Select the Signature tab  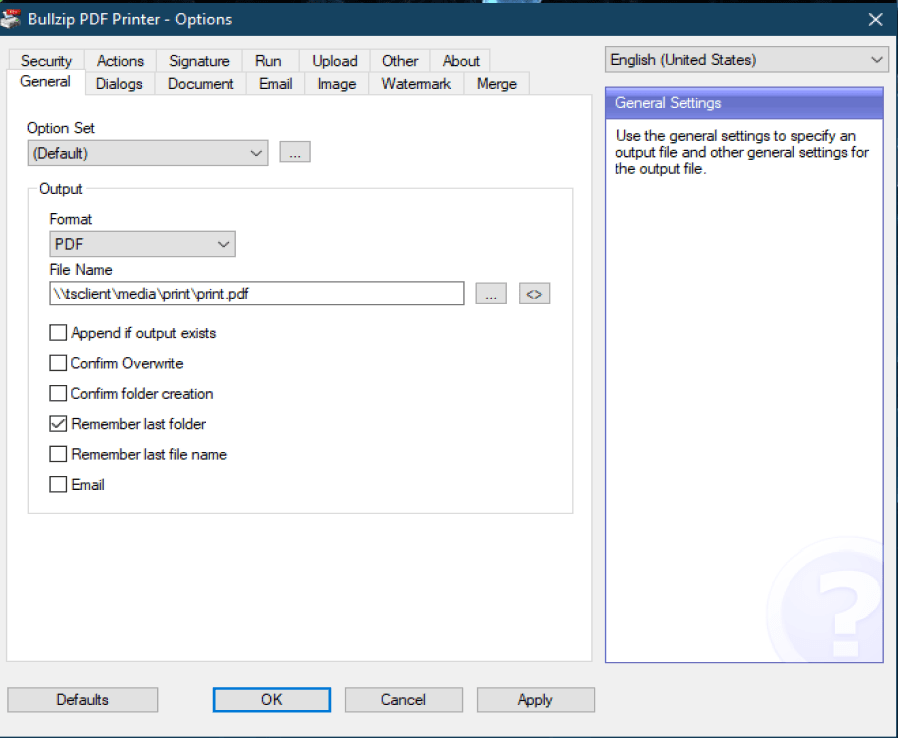click(199, 61)
